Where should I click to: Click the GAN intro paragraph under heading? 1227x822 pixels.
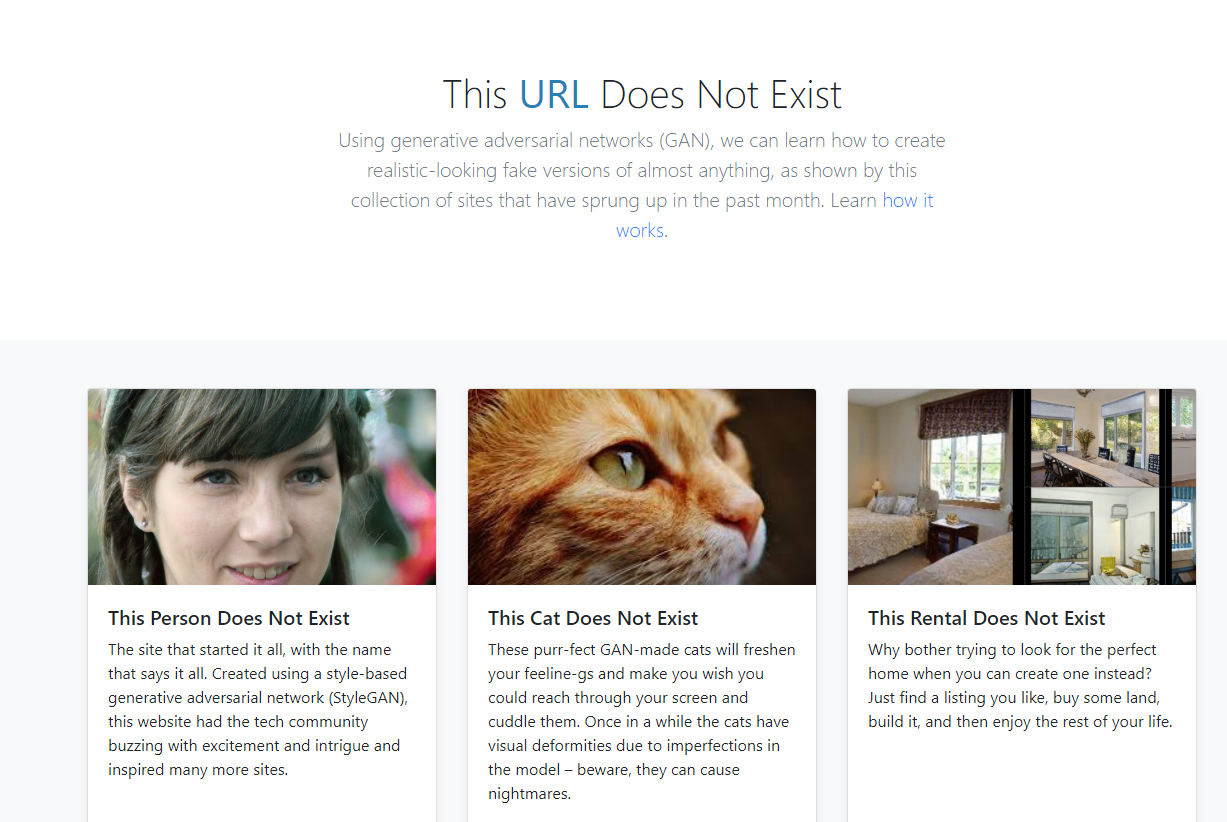pyautogui.click(x=641, y=185)
